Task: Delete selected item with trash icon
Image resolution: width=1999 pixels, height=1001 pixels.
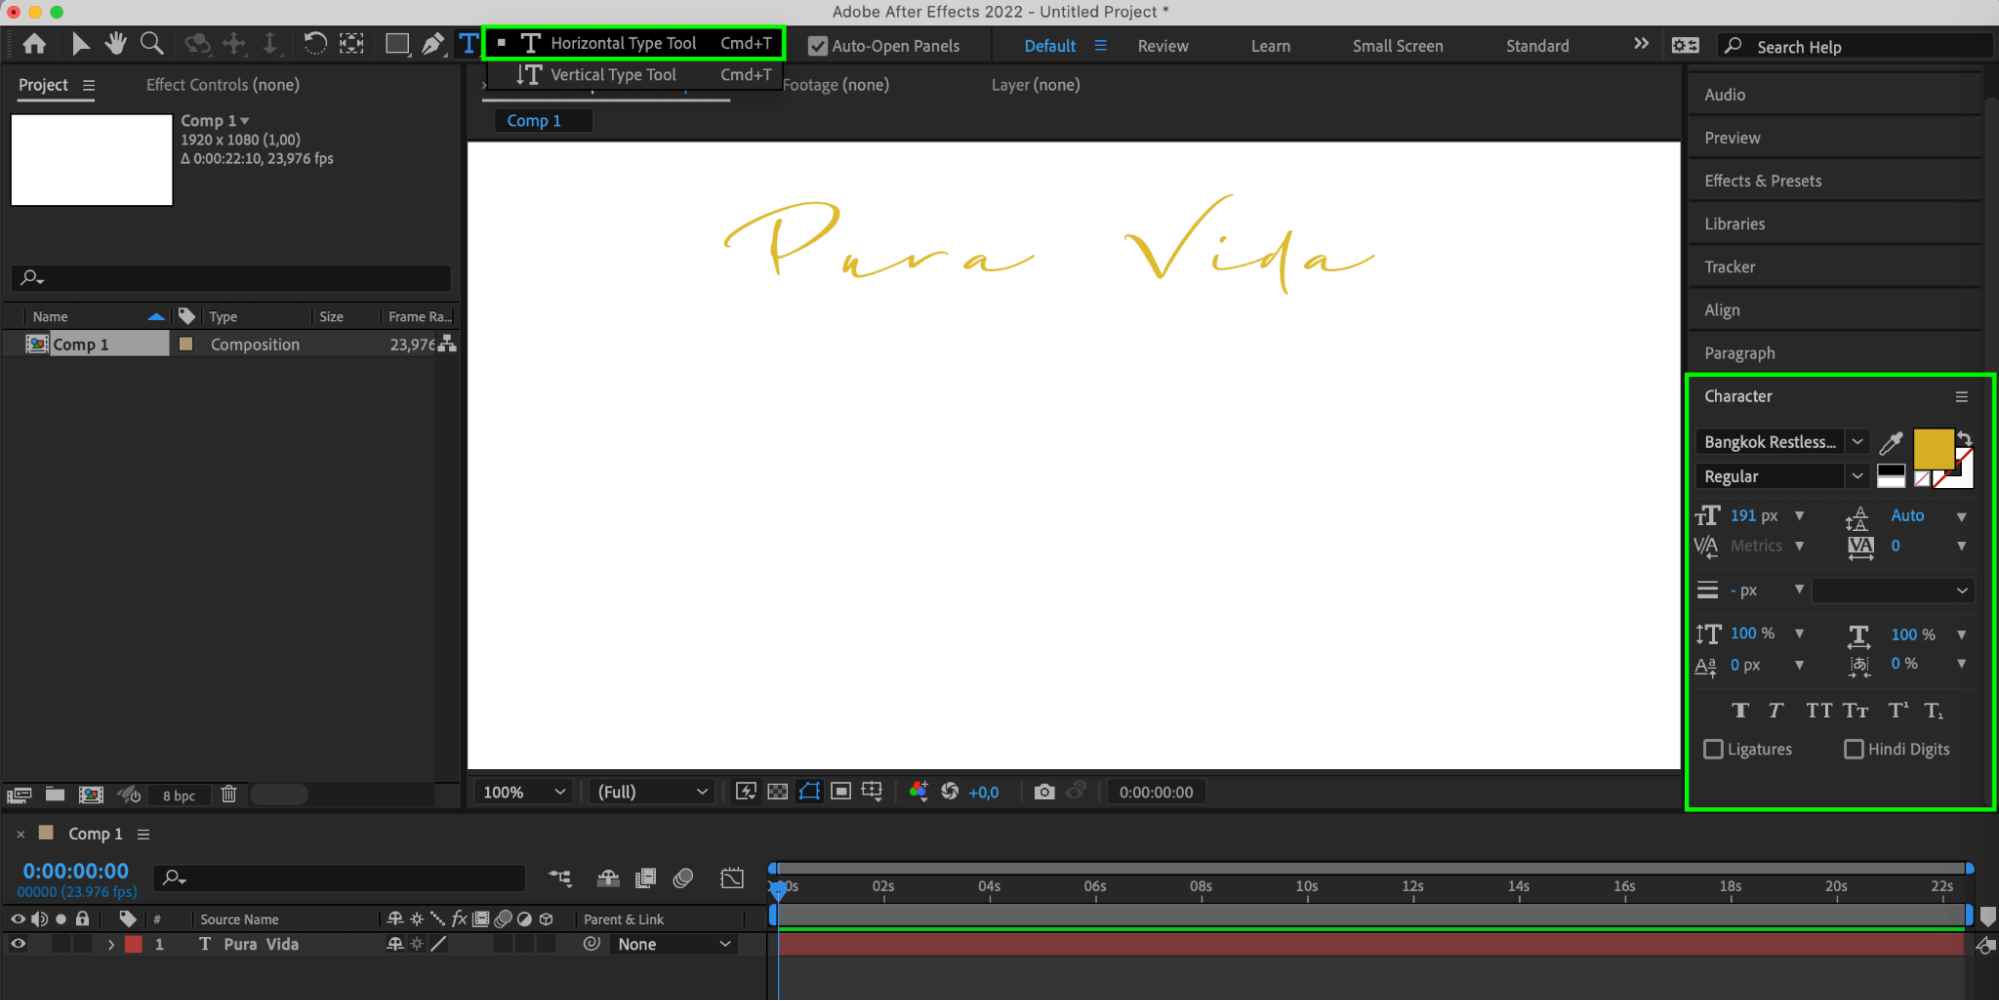Action: pos(229,794)
